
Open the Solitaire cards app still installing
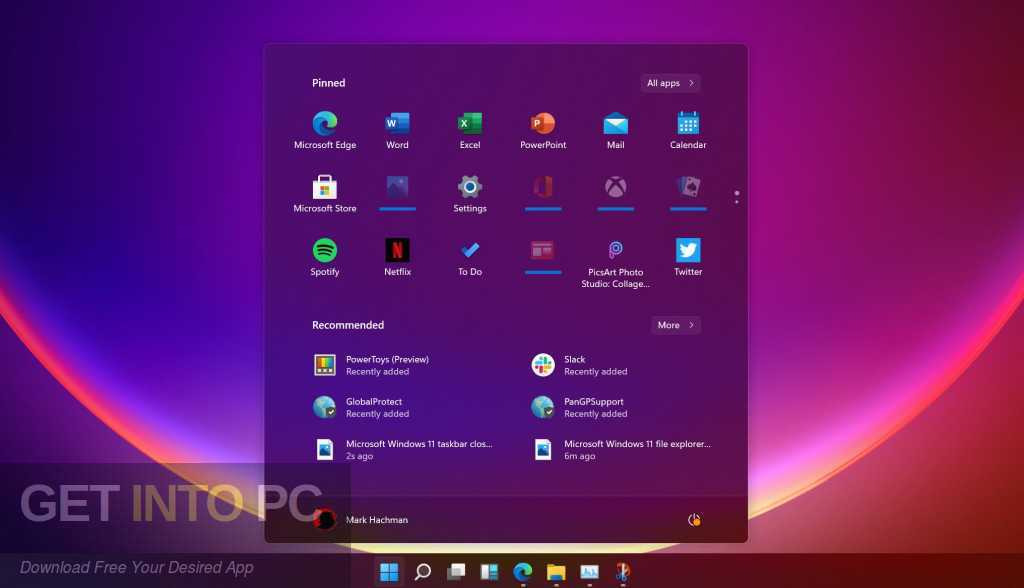[688, 192]
